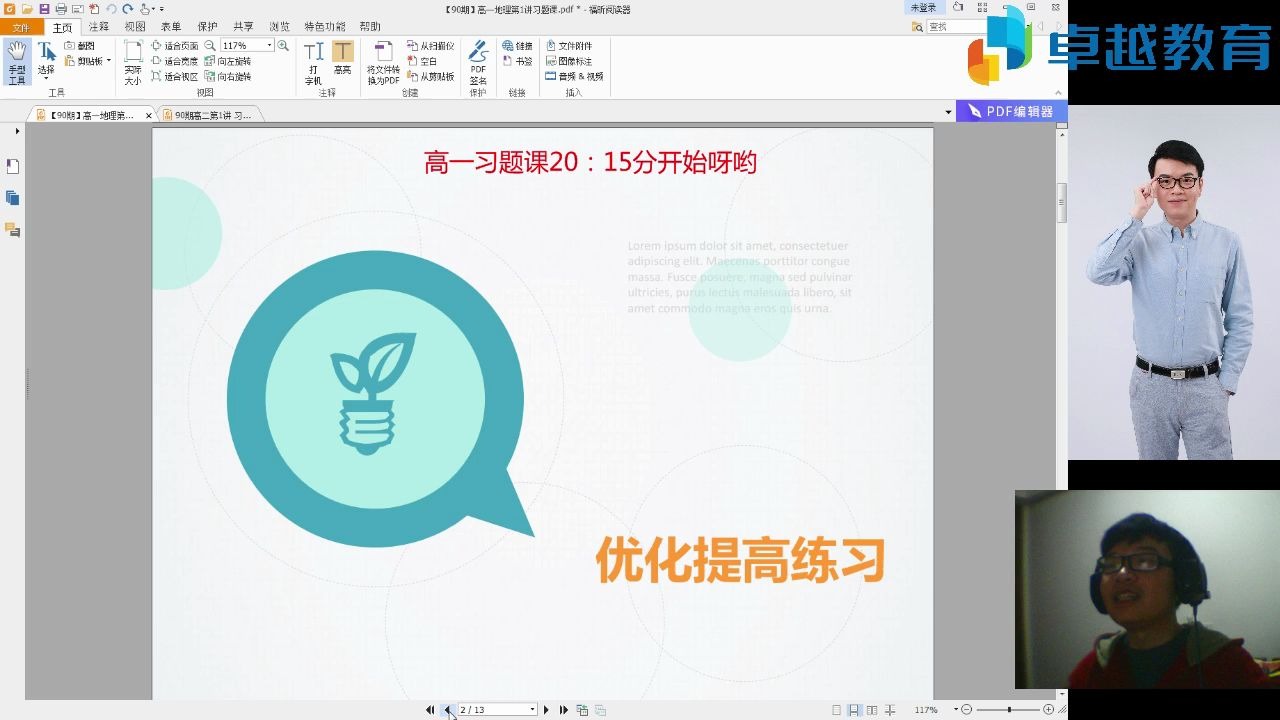
Task: Choose Fit Page (适合页面)
Action: pos(175,46)
